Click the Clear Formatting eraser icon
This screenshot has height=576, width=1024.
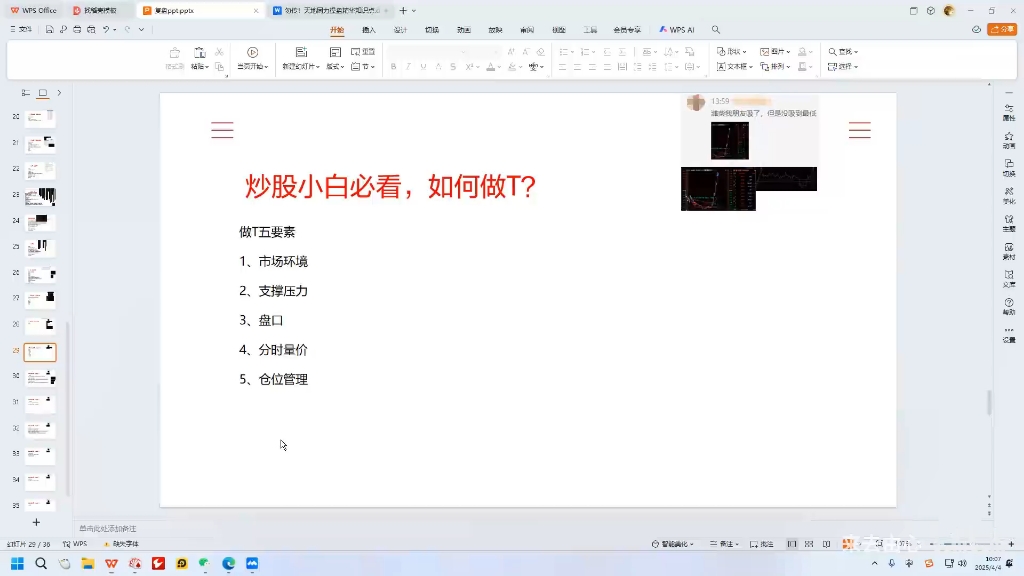pos(541,52)
